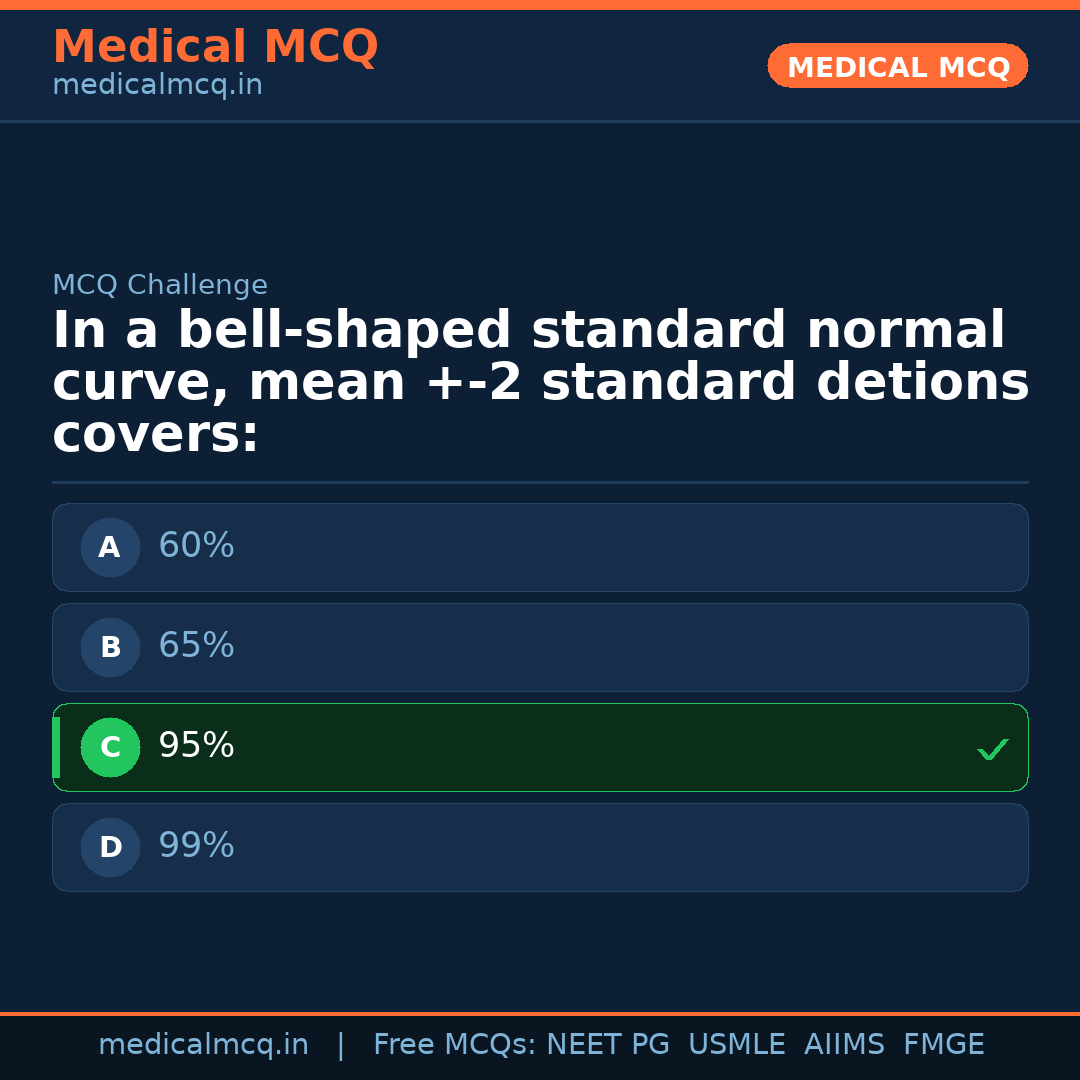Click the AIIMS footer text
The height and width of the screenshot is (1080, 1080).
(844, 1045)
